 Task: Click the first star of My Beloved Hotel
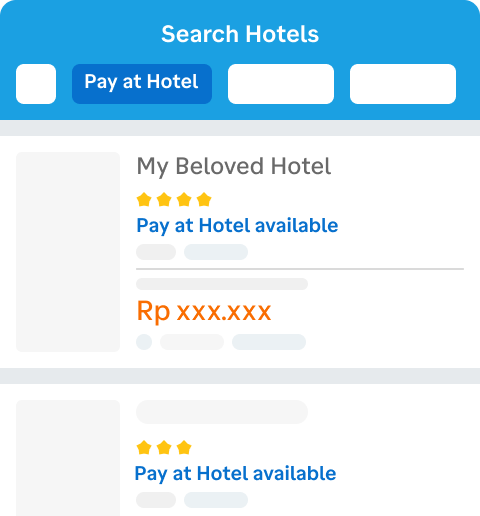(144, 200)
